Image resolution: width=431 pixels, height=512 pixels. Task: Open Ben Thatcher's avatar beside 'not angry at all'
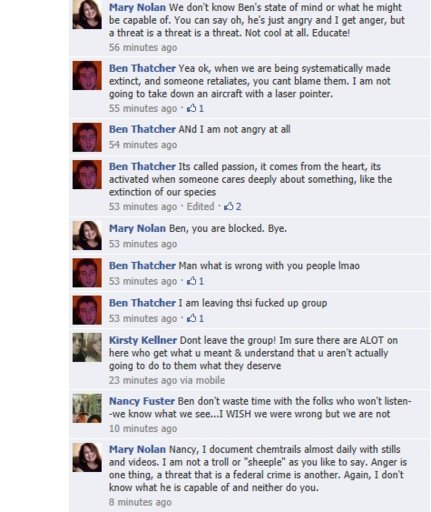(x=87, y=137)
